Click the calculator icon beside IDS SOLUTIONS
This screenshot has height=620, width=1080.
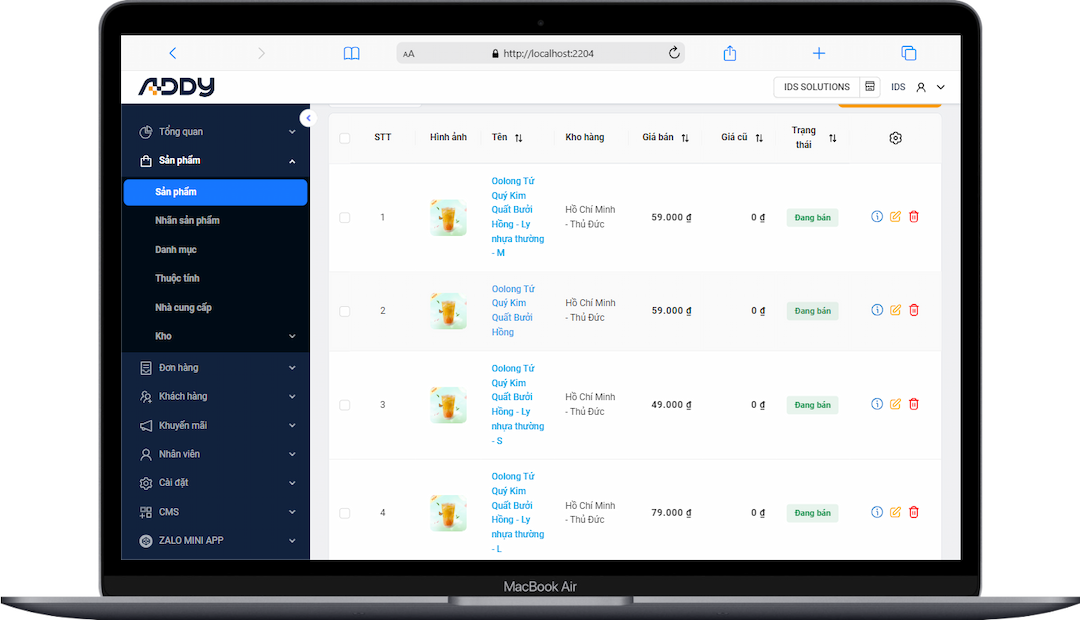[x=870, y=87]
